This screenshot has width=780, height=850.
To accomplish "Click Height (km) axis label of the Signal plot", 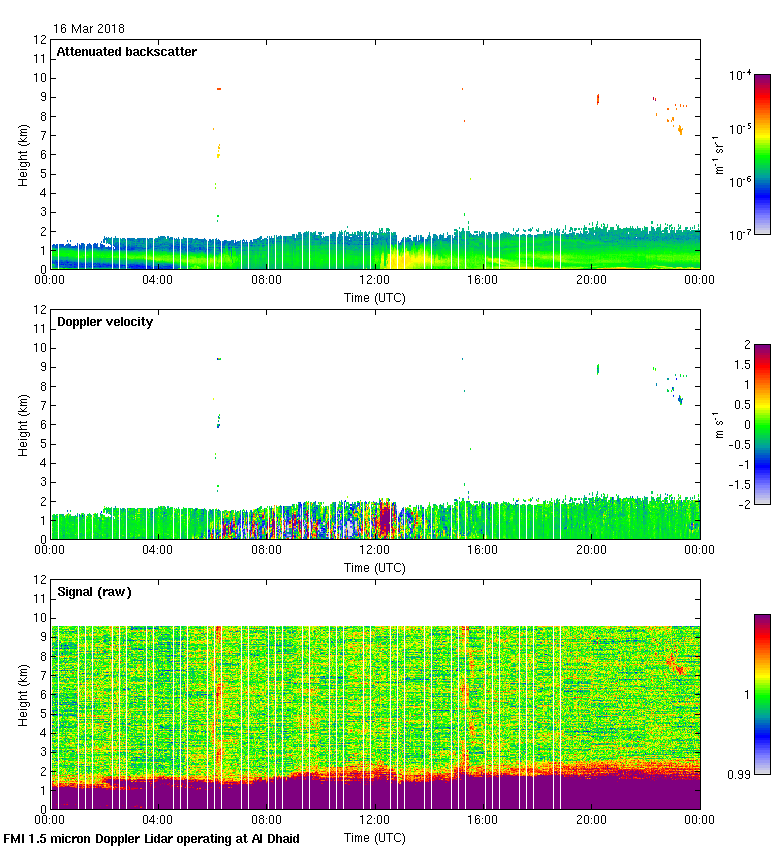I will coord(23,694).
